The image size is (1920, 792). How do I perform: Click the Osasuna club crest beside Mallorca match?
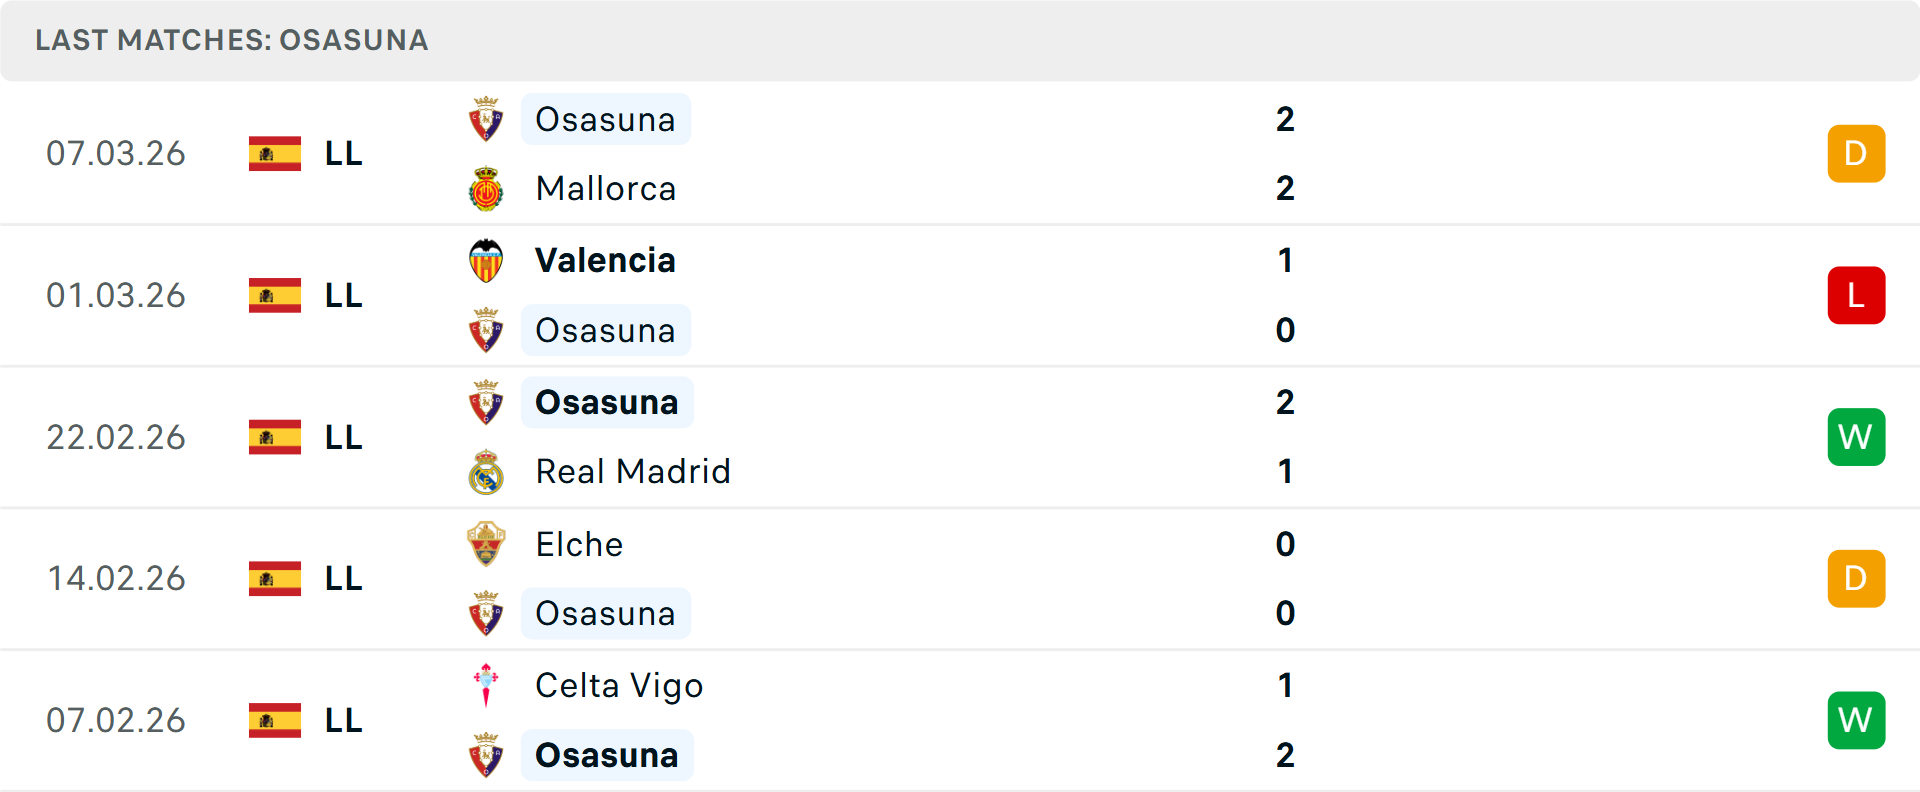click(x=486, y=118)
